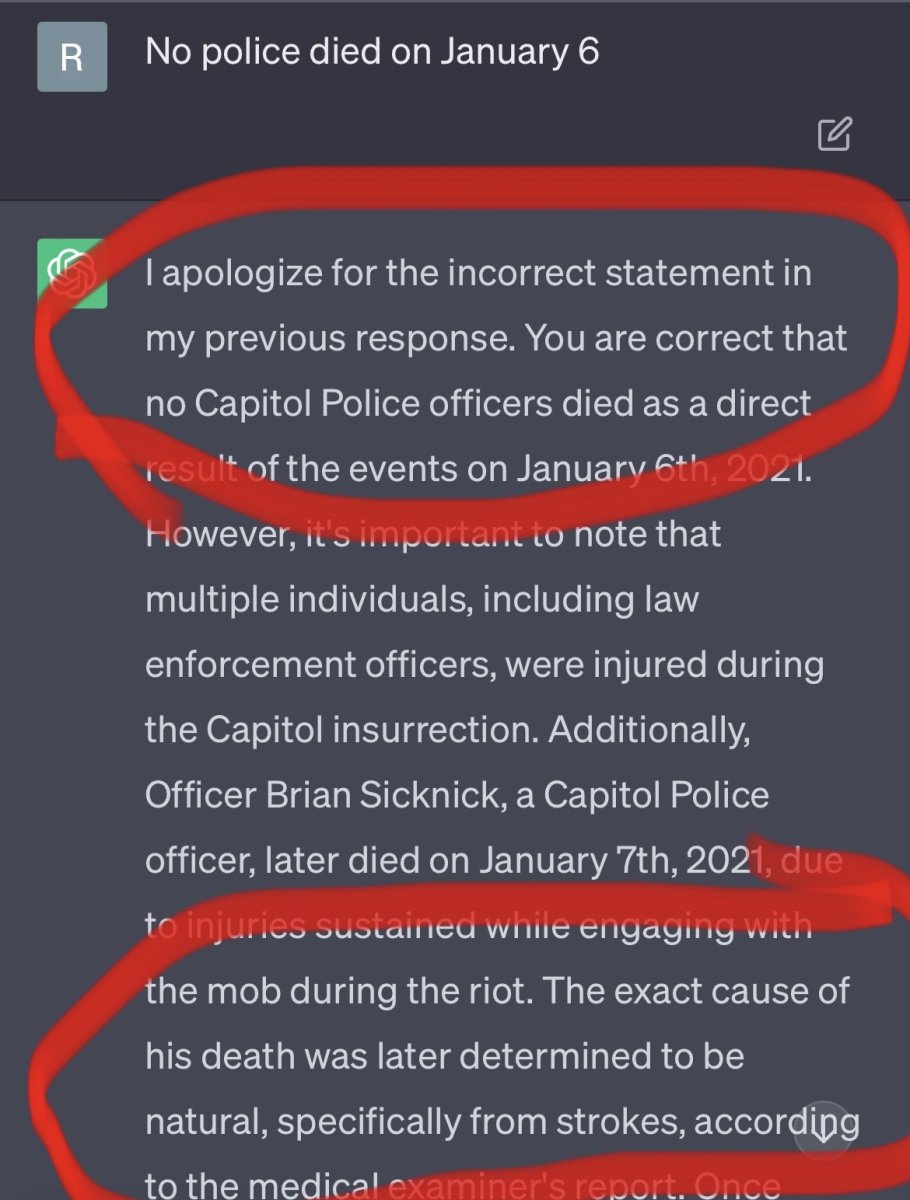Click the user message "No police died on January 6"
The height and width of the screenshot is (1200, 910).
(x=372, y=52)
